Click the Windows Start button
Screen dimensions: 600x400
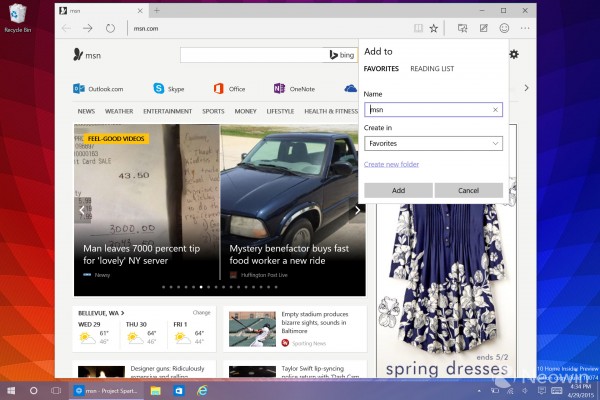[x=12, y=389]
